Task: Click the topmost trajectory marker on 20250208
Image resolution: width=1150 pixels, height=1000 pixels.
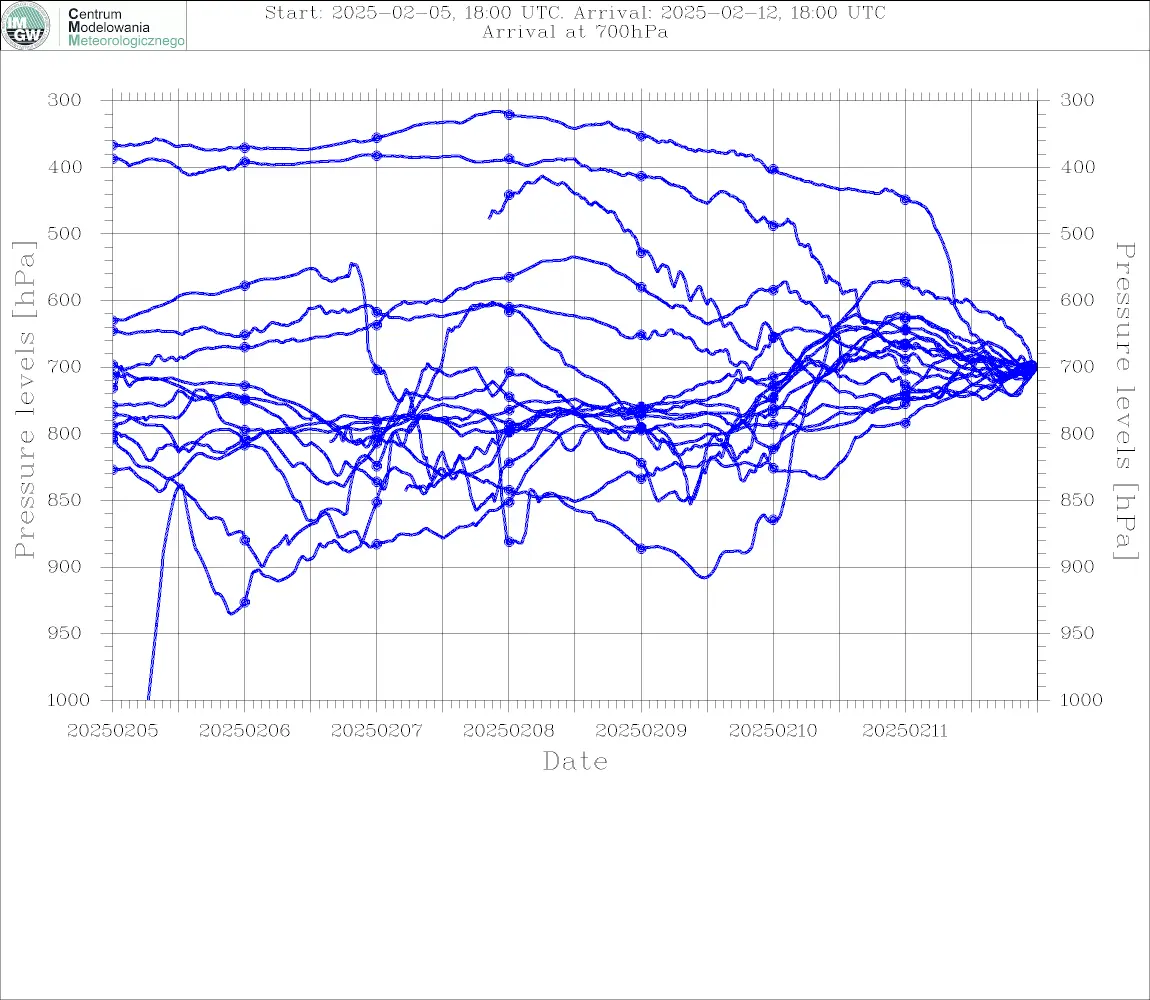Action: point(509,114)
